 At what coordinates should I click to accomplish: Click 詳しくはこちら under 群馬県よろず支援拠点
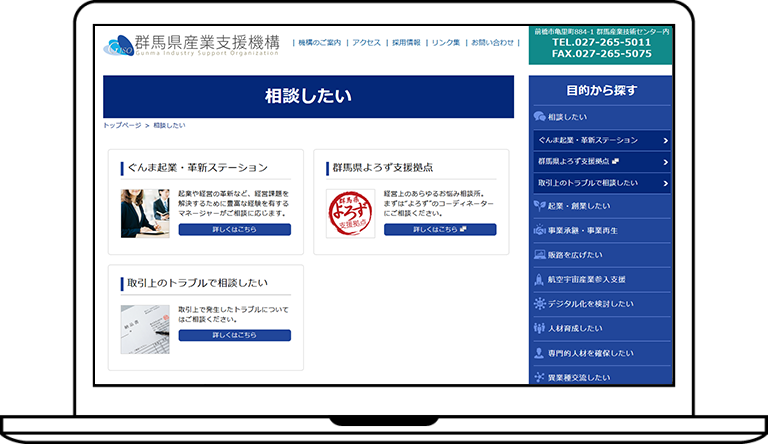click(440, 229)
